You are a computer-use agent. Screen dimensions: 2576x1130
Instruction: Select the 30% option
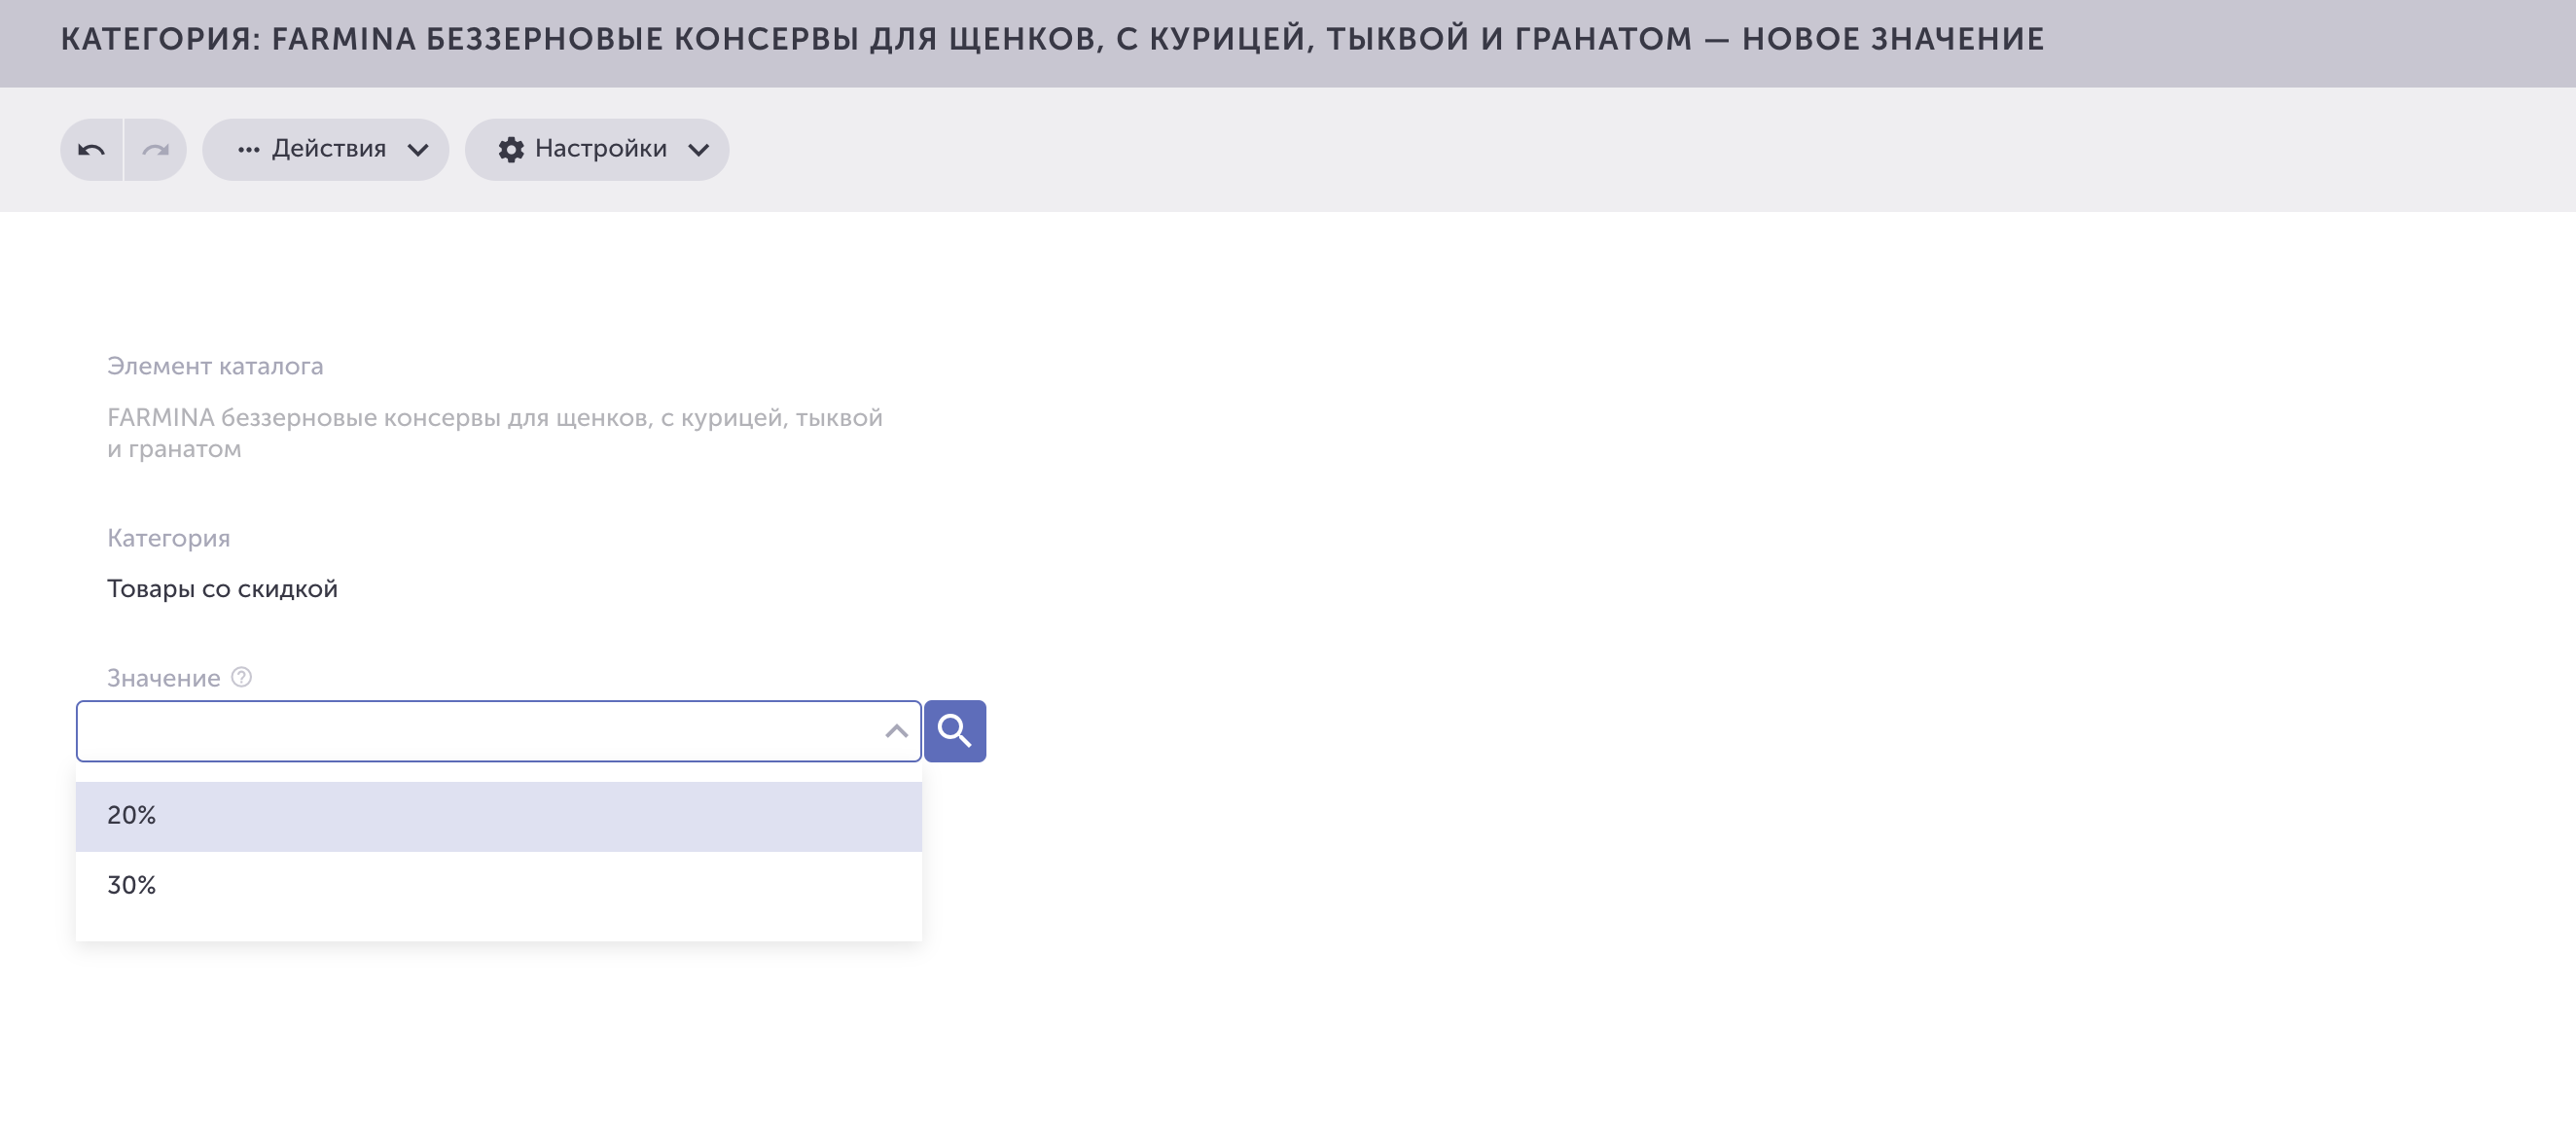pos(499,886)
